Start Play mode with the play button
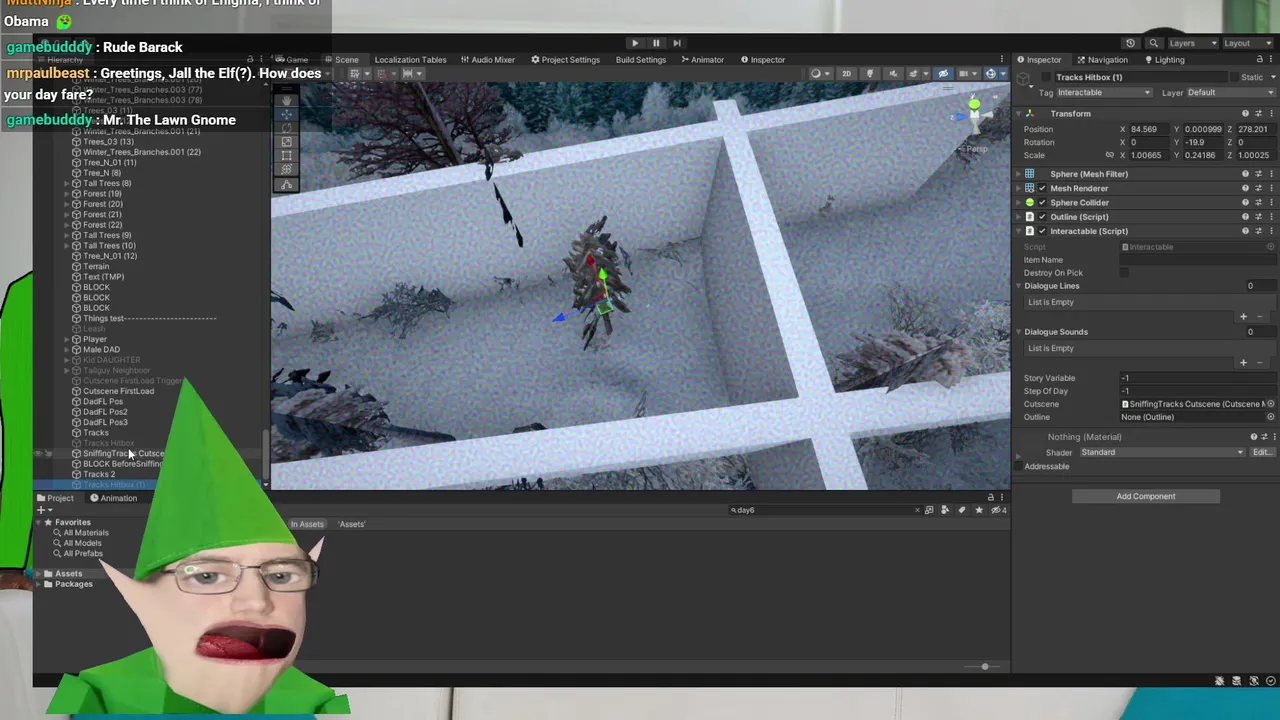 pos(635,43)
